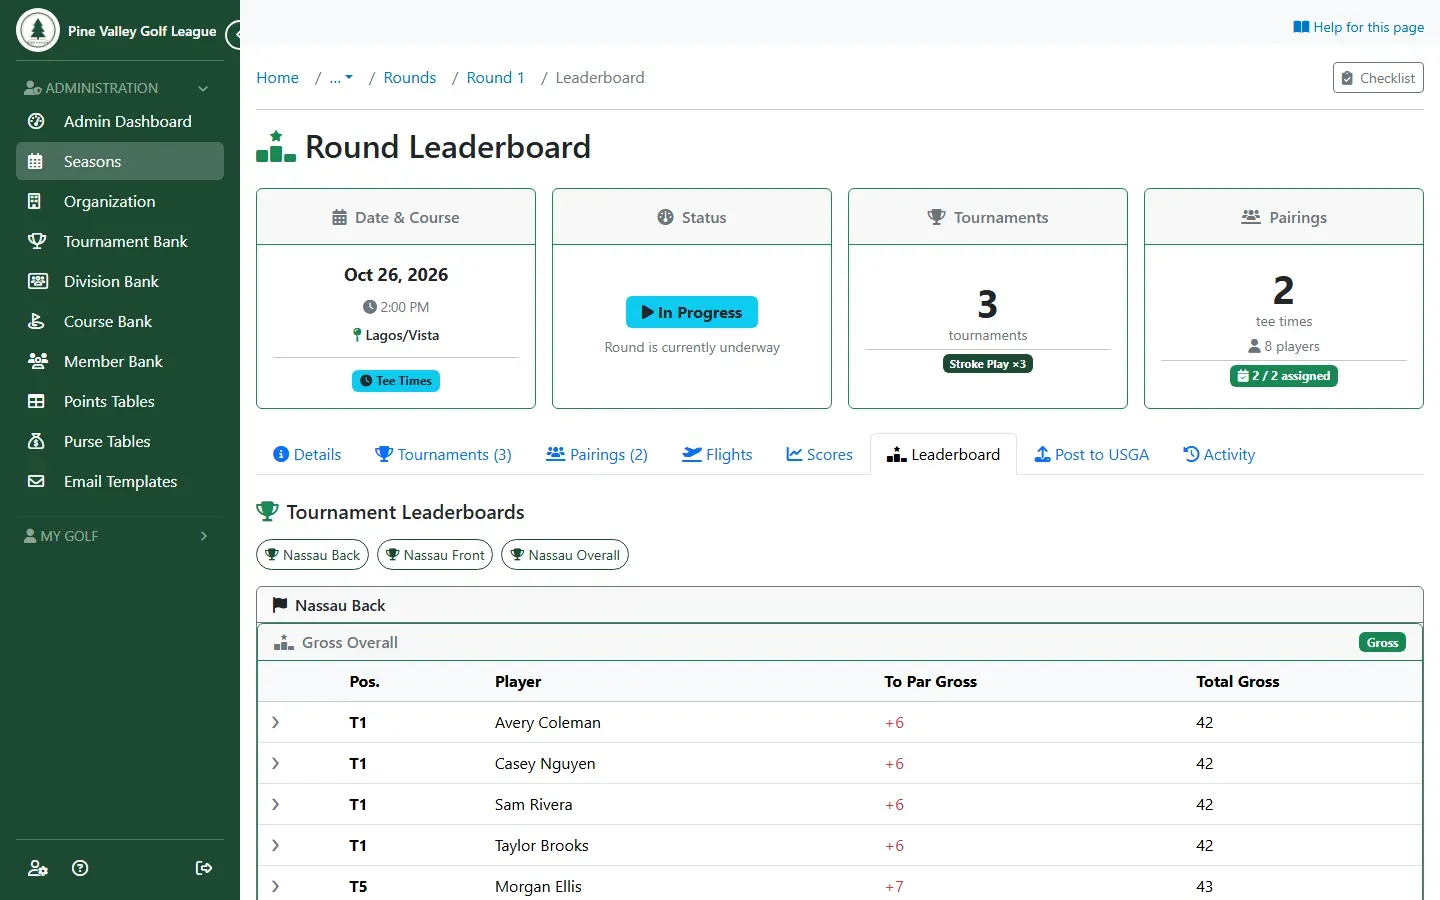The width and height of the screenshot is (1440, 900).
Task: Go to Rounds breadcrumb
Action: pos(410,77)
